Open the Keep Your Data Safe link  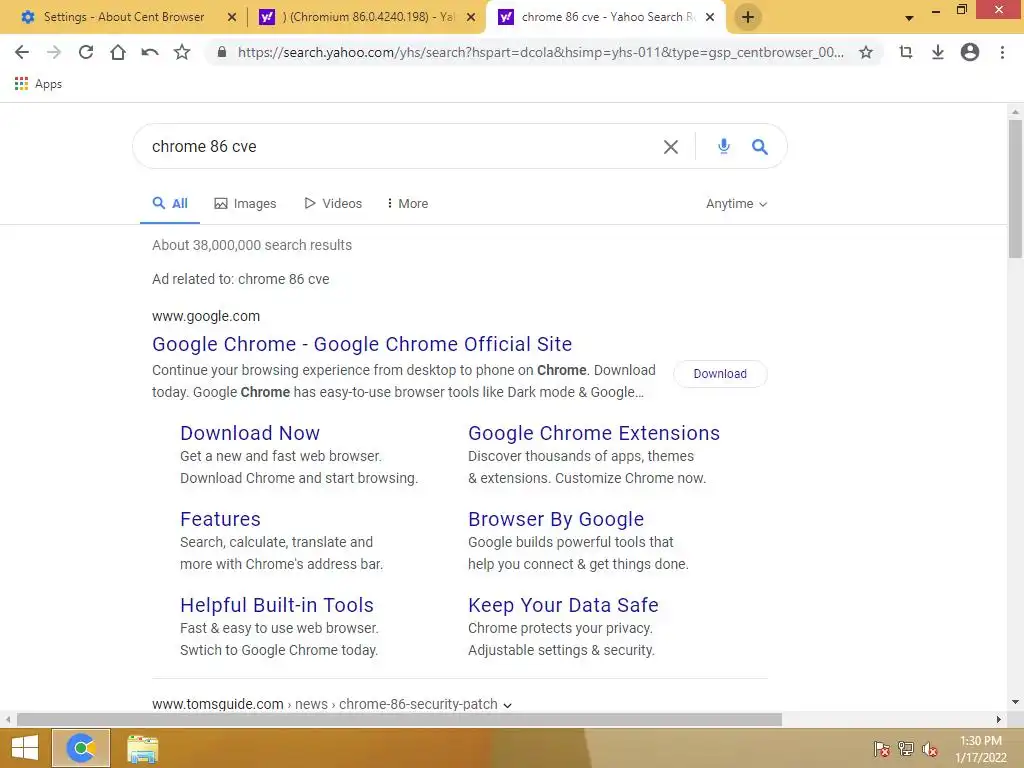click(x=563, y=605)
